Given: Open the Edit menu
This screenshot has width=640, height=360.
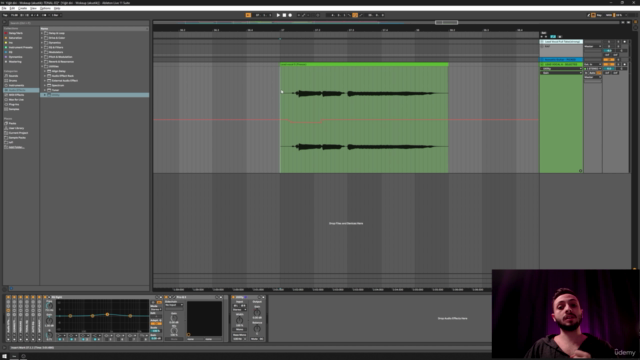Looking at the screenshot, I should (12, 8).
